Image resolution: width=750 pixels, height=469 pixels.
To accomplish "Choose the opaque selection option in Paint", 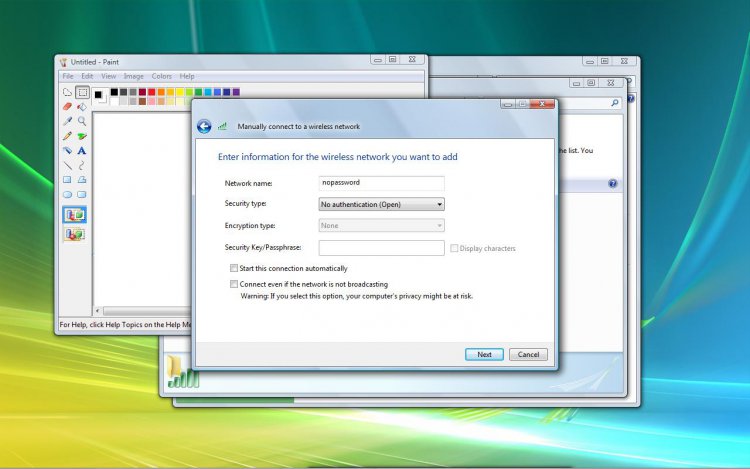I will tap(75, 215).
